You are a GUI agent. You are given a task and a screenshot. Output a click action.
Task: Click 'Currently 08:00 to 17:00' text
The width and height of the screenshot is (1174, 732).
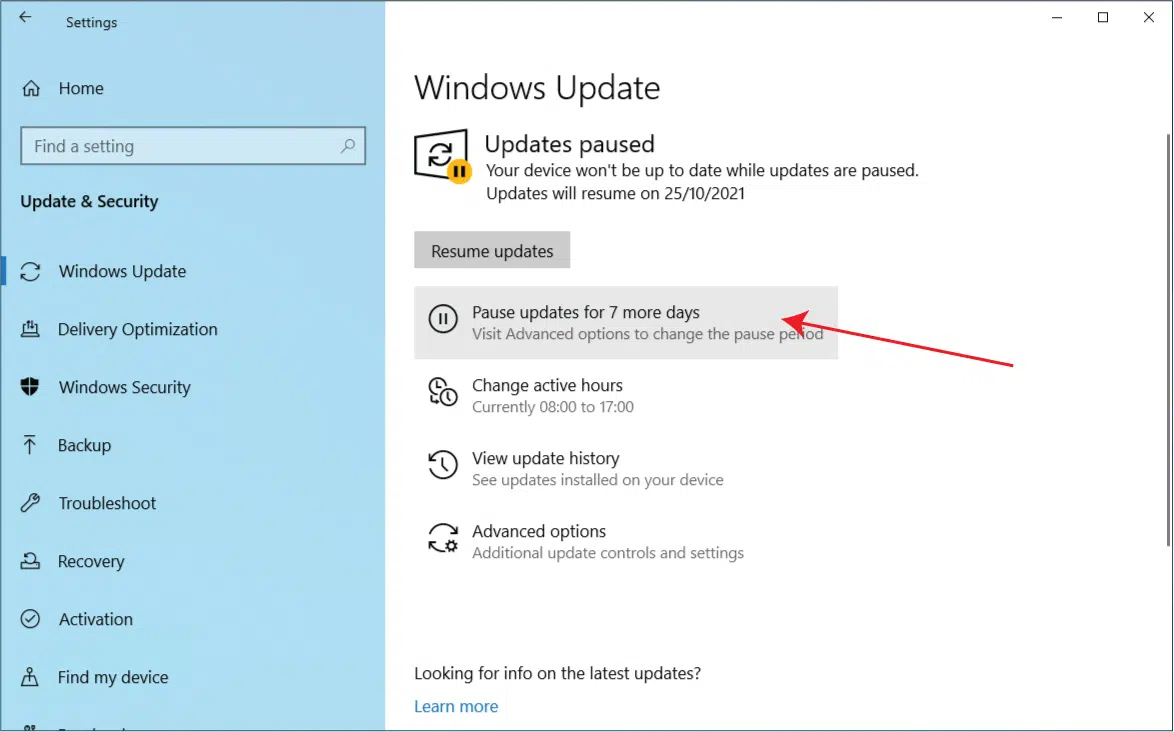point(553,407)
